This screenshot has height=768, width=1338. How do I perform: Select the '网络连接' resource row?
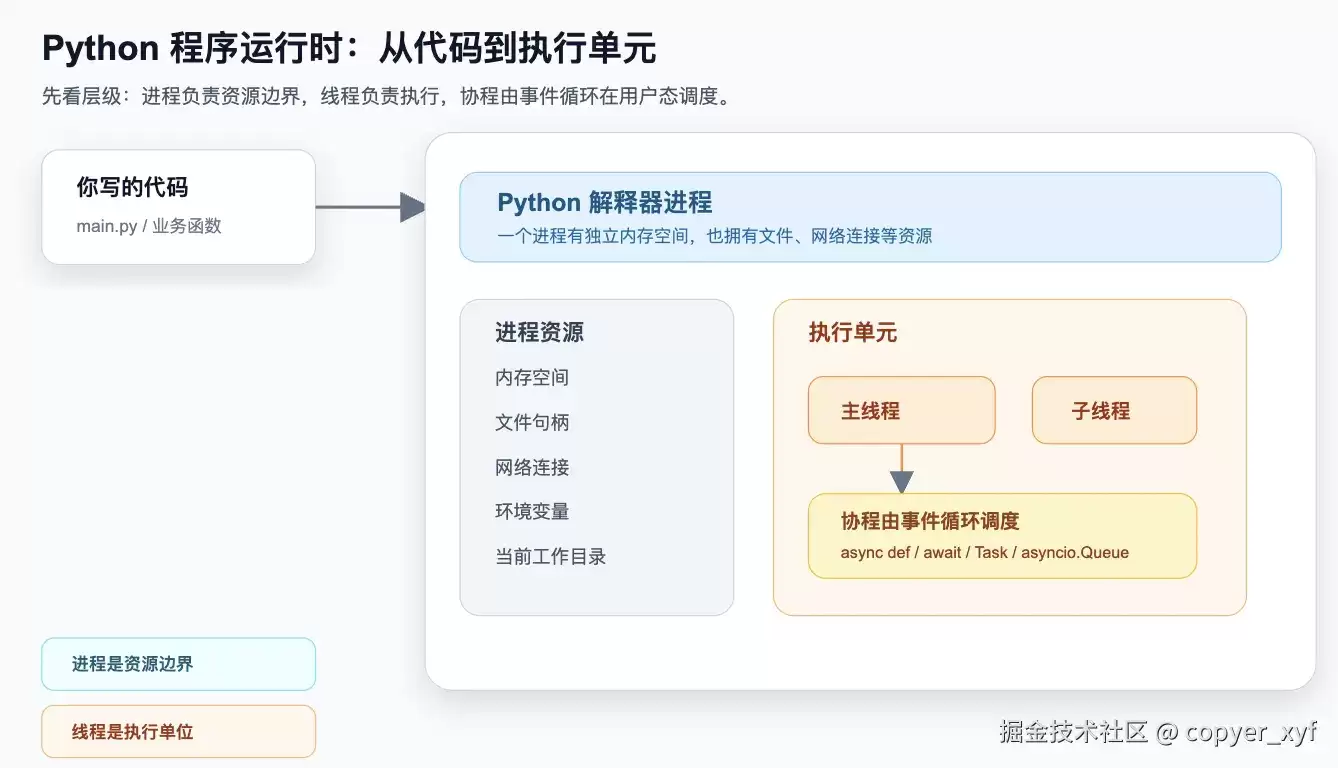click(532, 467)
